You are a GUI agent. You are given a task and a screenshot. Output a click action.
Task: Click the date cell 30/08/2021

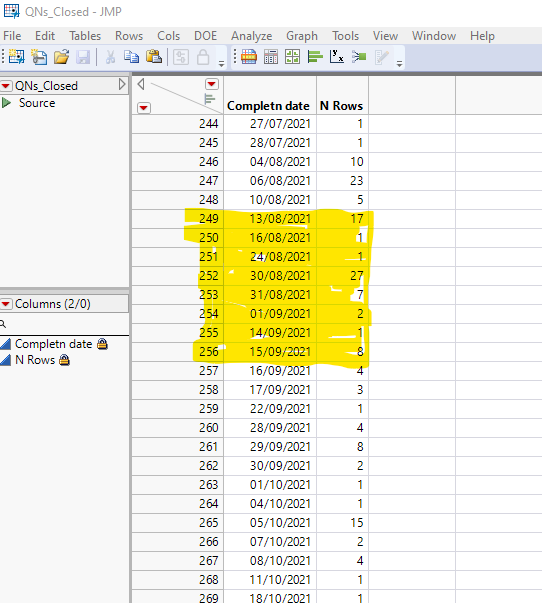pyautogui.click(x=270, y=276)
